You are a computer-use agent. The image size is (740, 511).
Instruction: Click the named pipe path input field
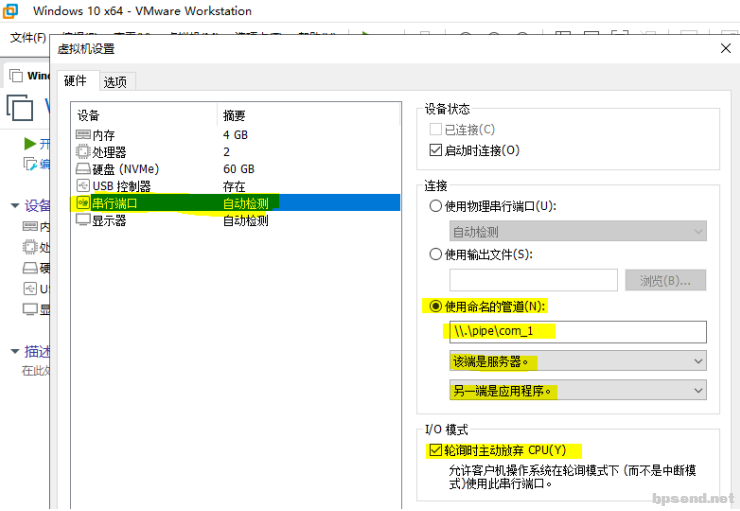pyautogui.click(x=578, y=332)
